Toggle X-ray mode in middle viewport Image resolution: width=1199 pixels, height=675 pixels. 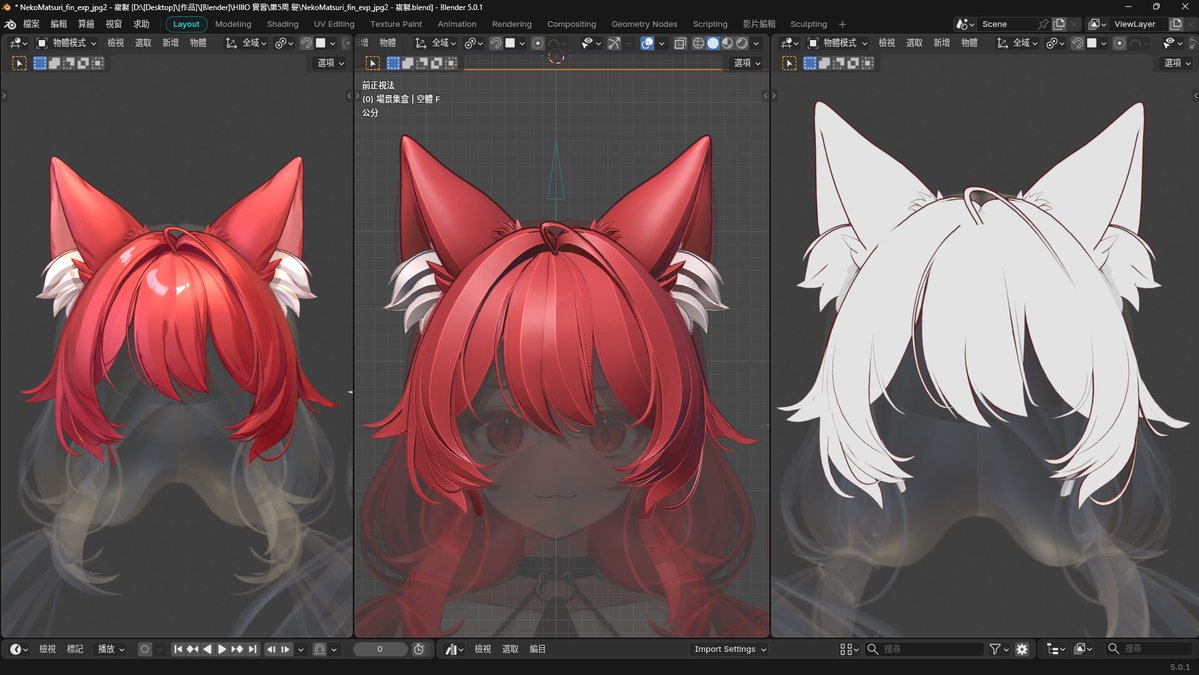[x=680, y=43]
